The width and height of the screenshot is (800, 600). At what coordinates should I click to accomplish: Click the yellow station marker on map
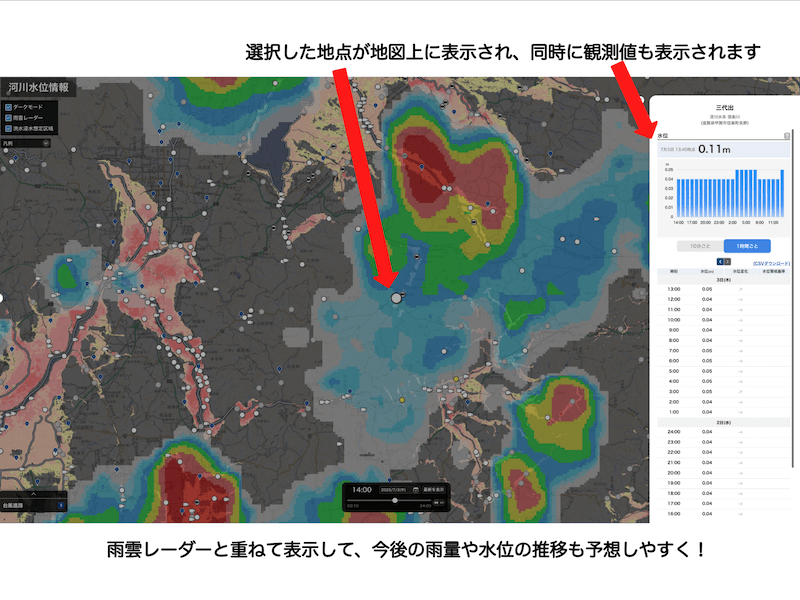pos(402,399)
